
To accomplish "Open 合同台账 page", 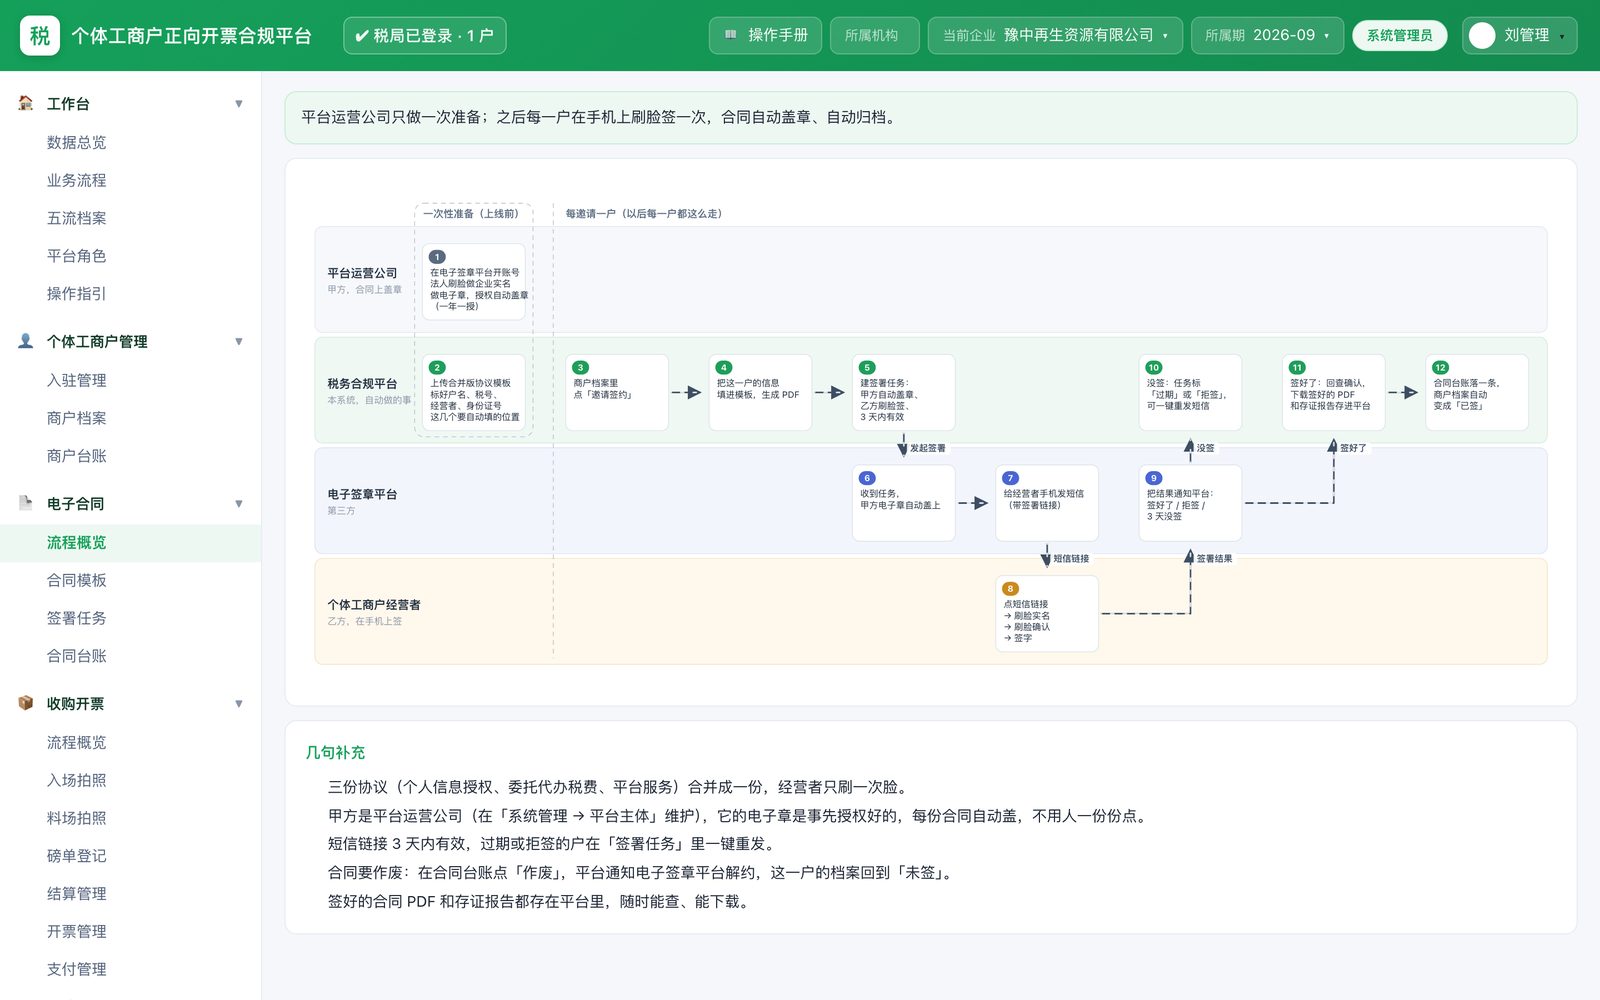I will [x=130, y=656].
